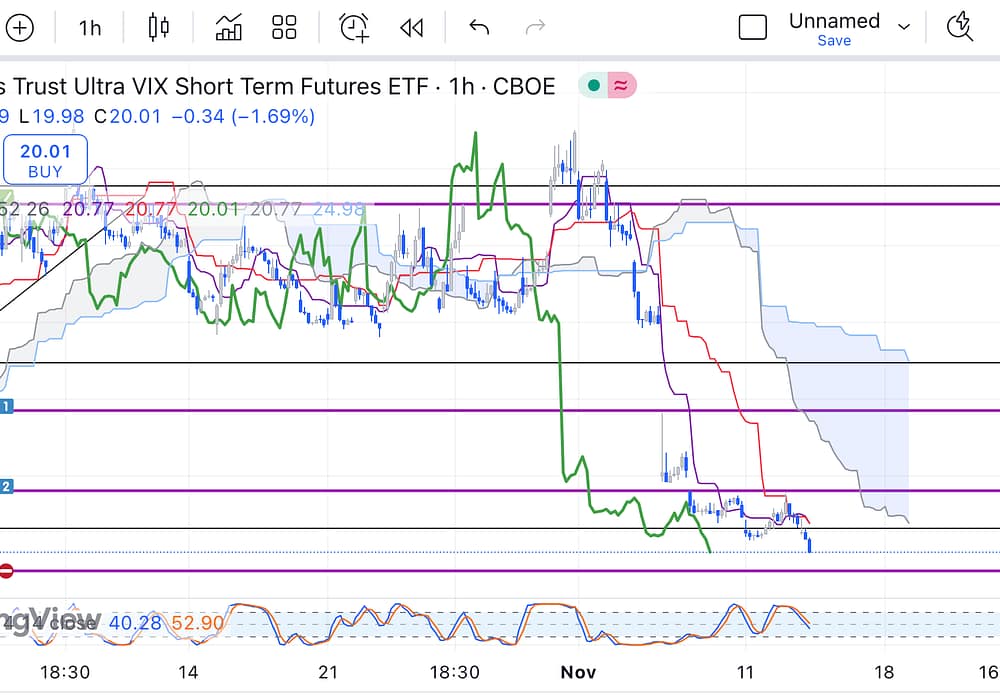Screen dimensions: 1000x700
Task: Expand the Unnamed layout chevron menu
Action: coord(904,27)
